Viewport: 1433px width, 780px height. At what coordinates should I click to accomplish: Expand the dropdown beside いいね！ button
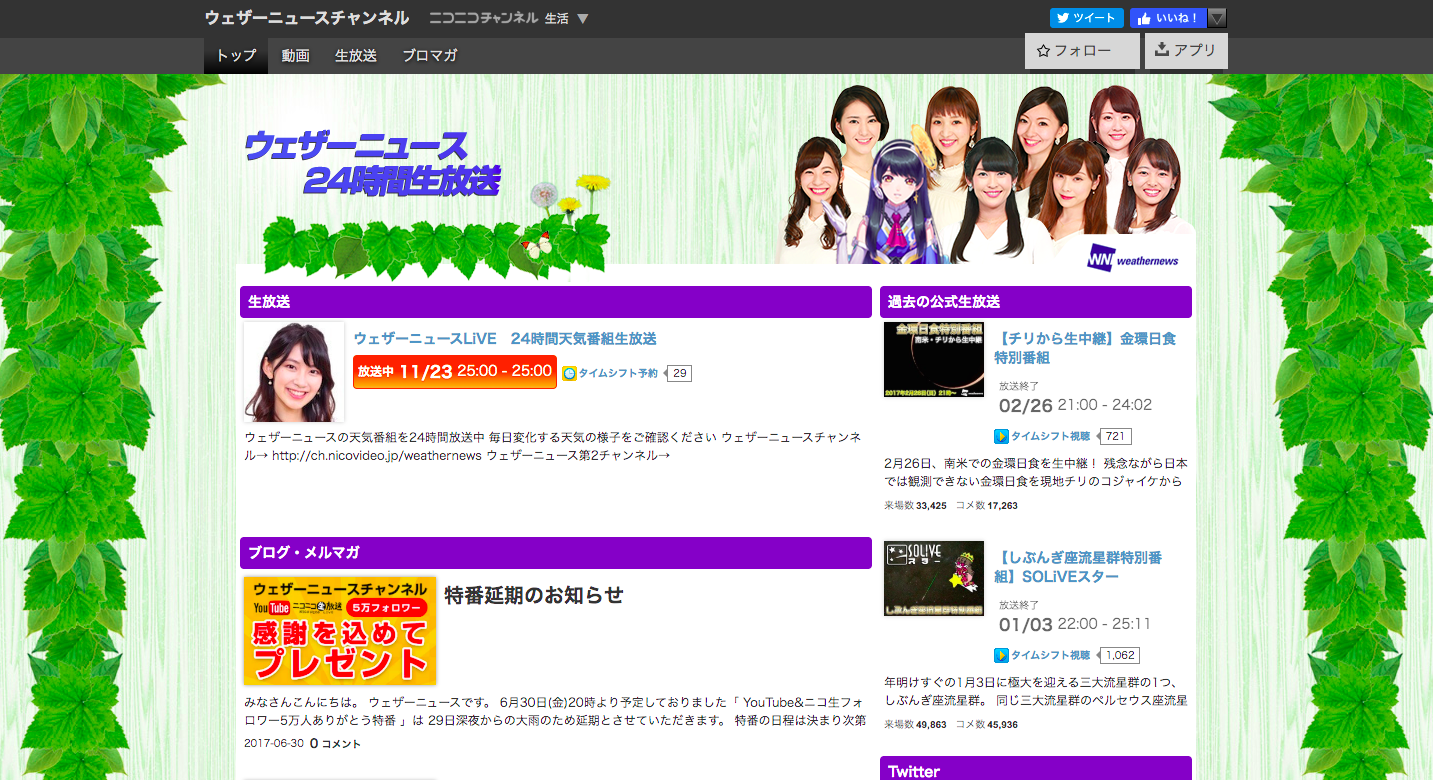pyautogui.click(x=1217, y=18)
